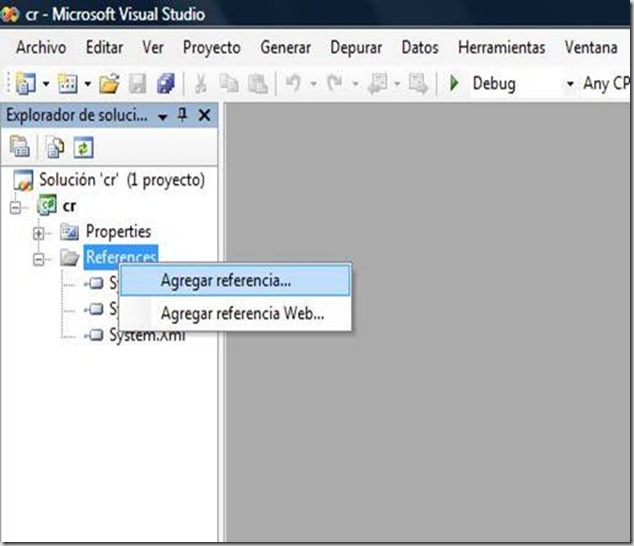Click the Undo arrow icon

pyautogui.click(x=293, y=83)
